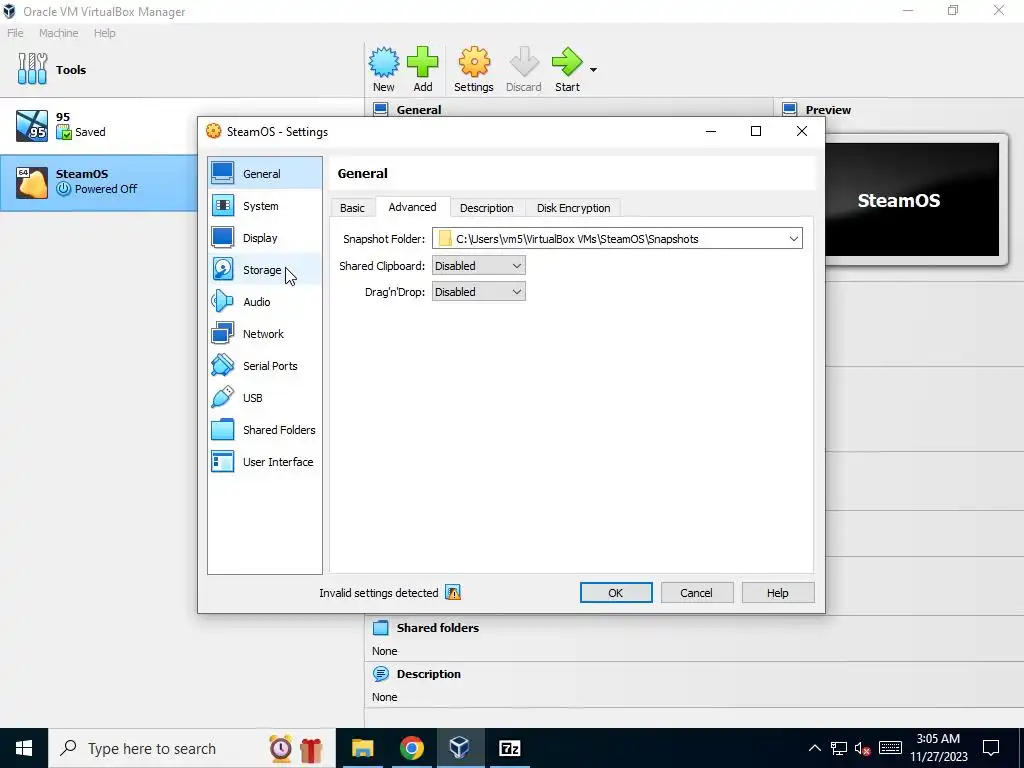Click the Discard toolbar icon
This screenshot has width=1024, height=768.
click(524, 69)
